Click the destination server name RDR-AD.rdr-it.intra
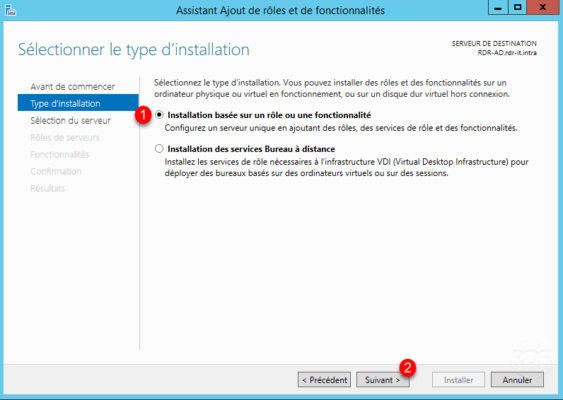Viewport: 563px width, 400px height. pos(507,53)
